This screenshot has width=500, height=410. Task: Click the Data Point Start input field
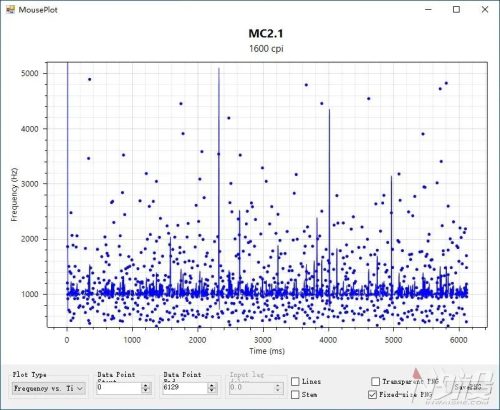point(119,388)
